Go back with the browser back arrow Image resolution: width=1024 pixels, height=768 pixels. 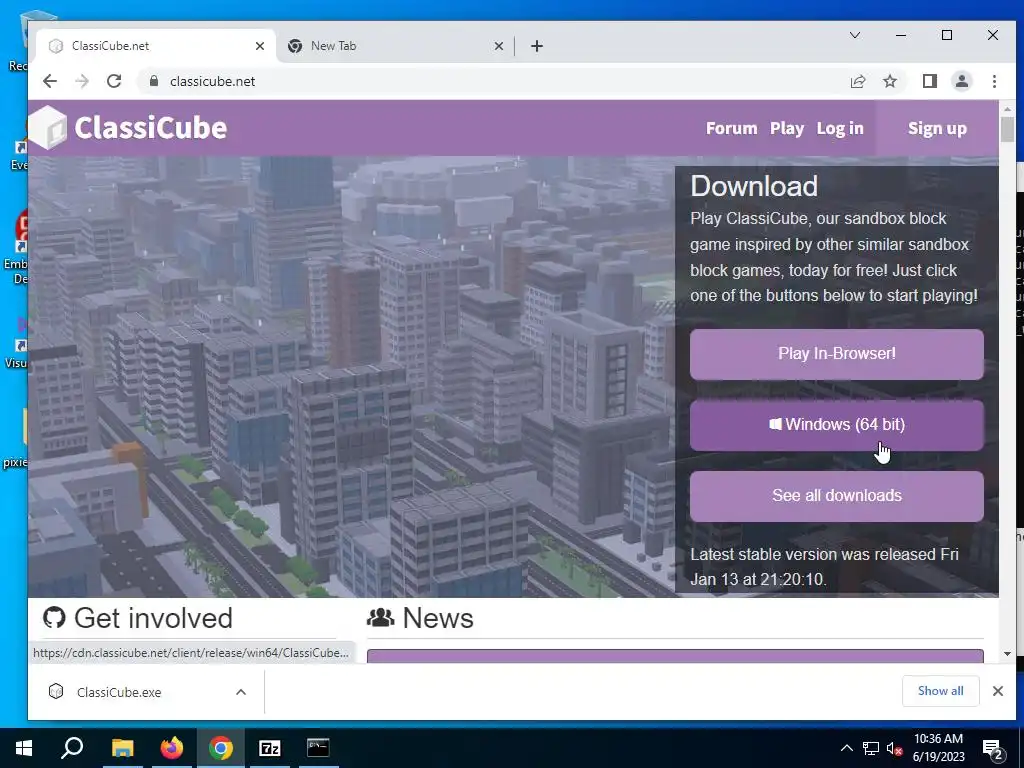tap(50, 81)
